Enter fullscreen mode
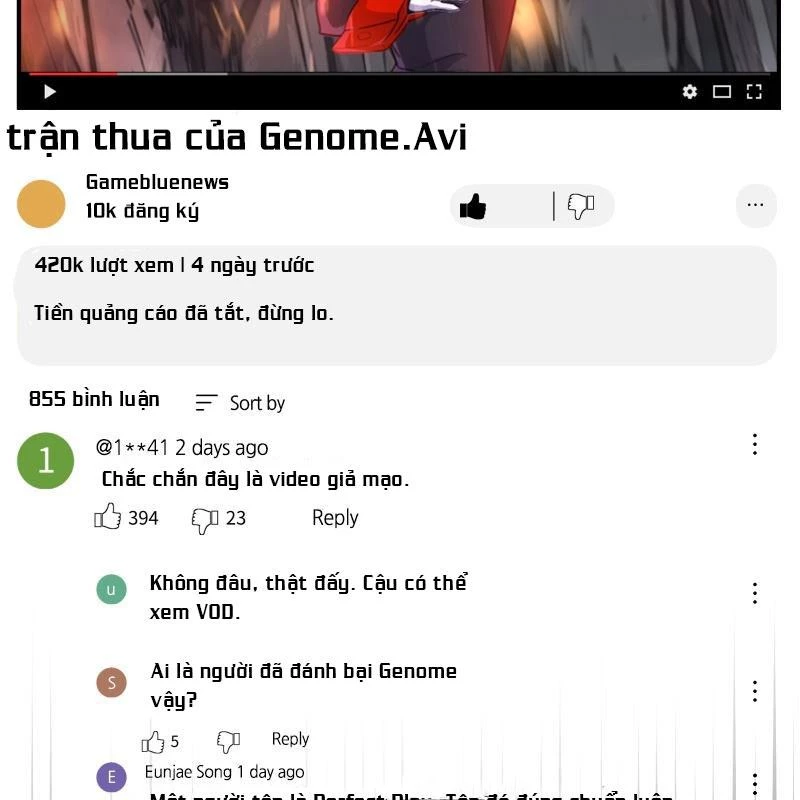The height and width of the screenshot is (800, 800). [x=754, y=92]
